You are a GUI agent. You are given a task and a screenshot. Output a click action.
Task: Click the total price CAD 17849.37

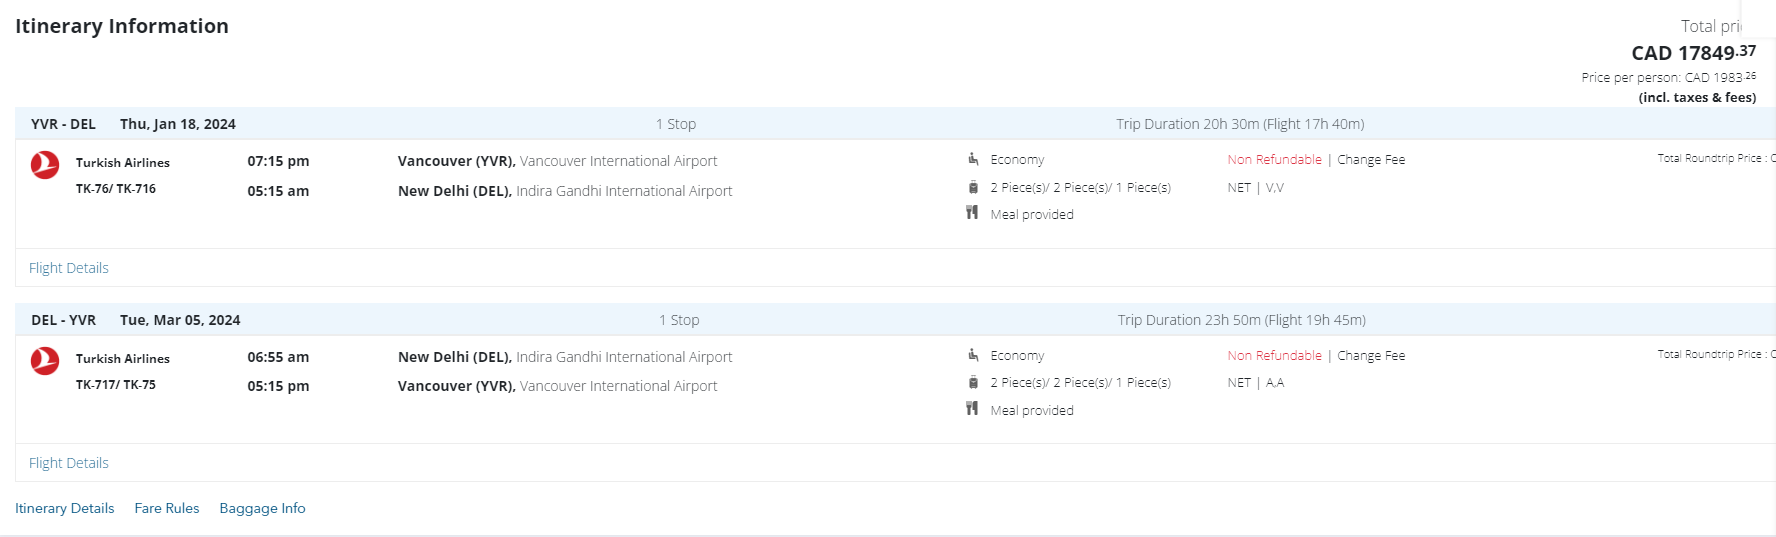point(1692,53)
